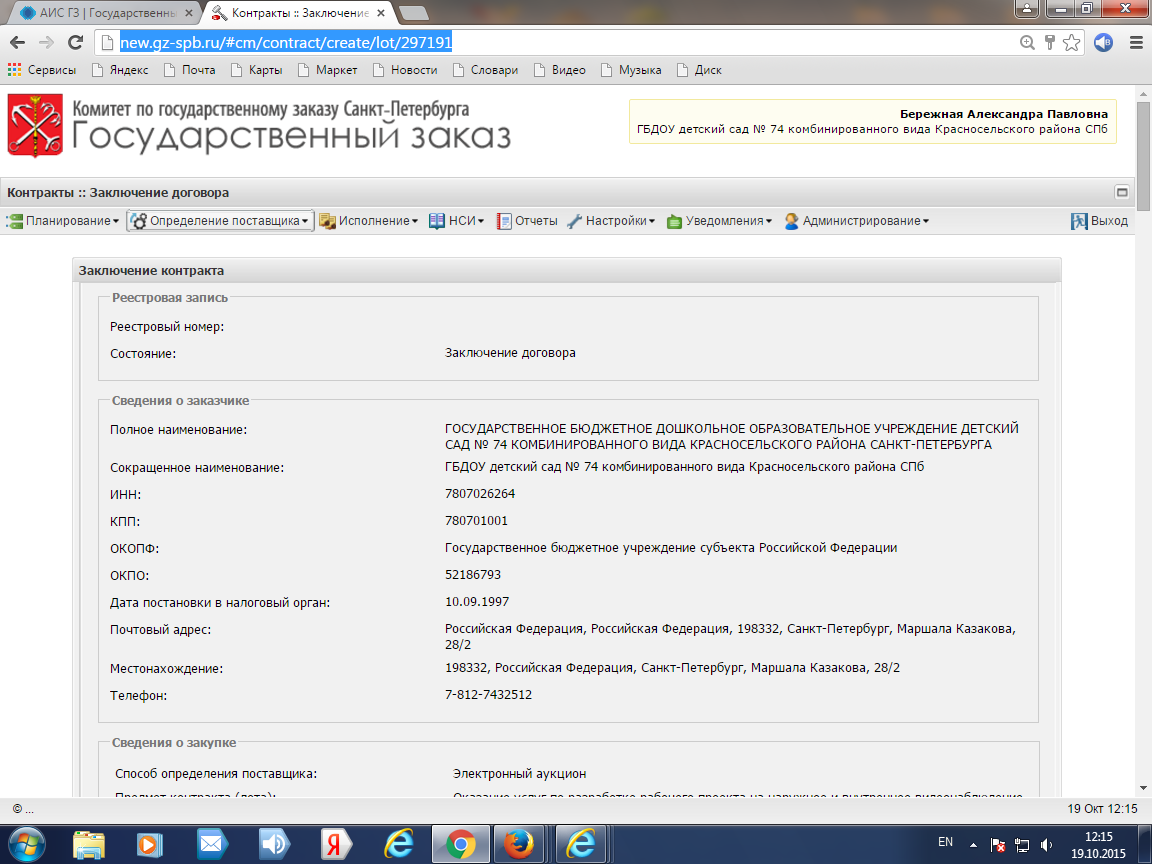This screenshot has width=1152, height=864.
Task: Show hidden tray icons arrow
Action: (x=973, y=845)
